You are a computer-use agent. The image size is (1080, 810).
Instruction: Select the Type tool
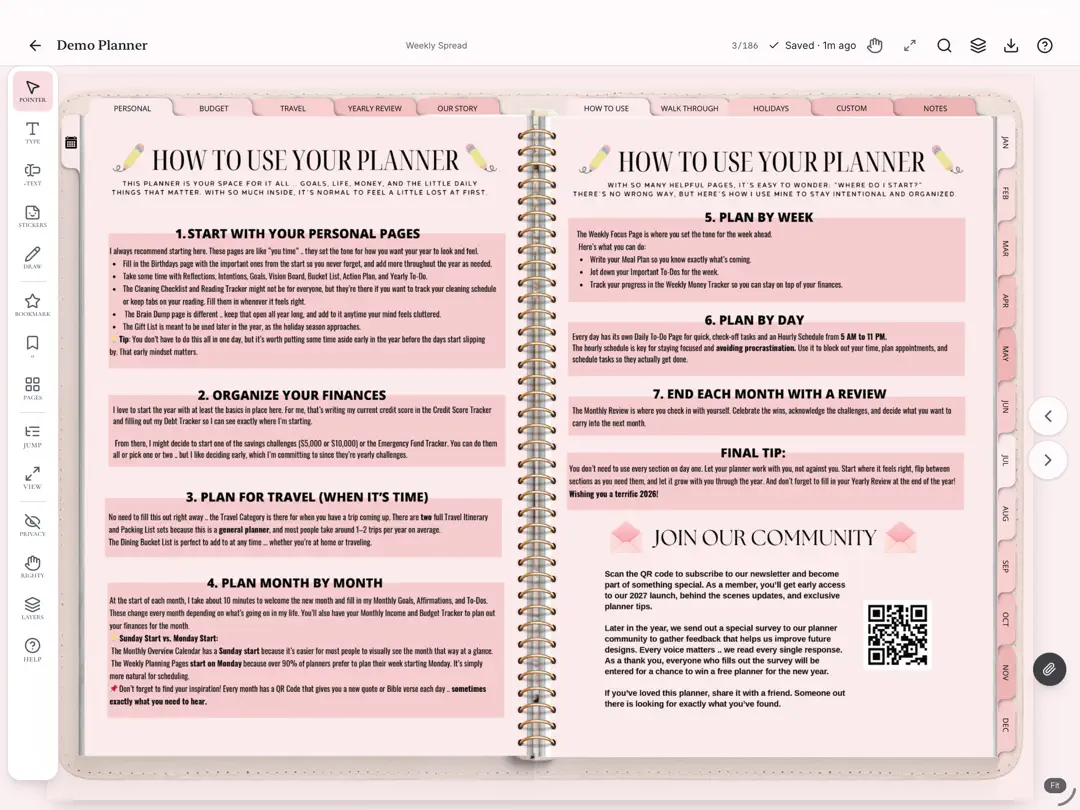32,133
